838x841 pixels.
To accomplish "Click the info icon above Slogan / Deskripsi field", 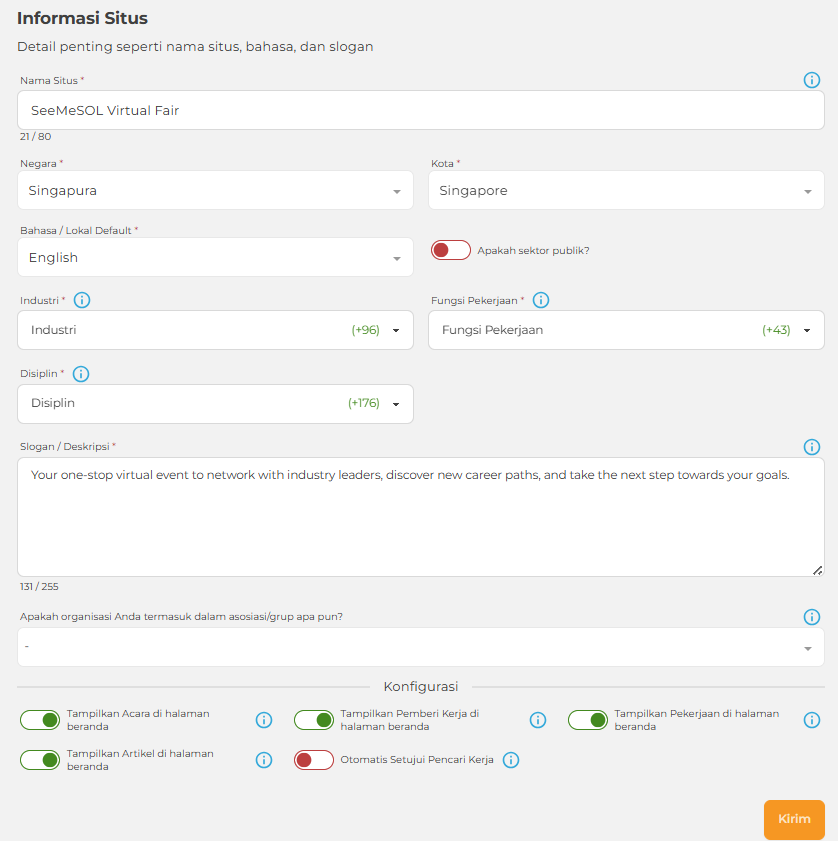I will (x=812, y=447).
